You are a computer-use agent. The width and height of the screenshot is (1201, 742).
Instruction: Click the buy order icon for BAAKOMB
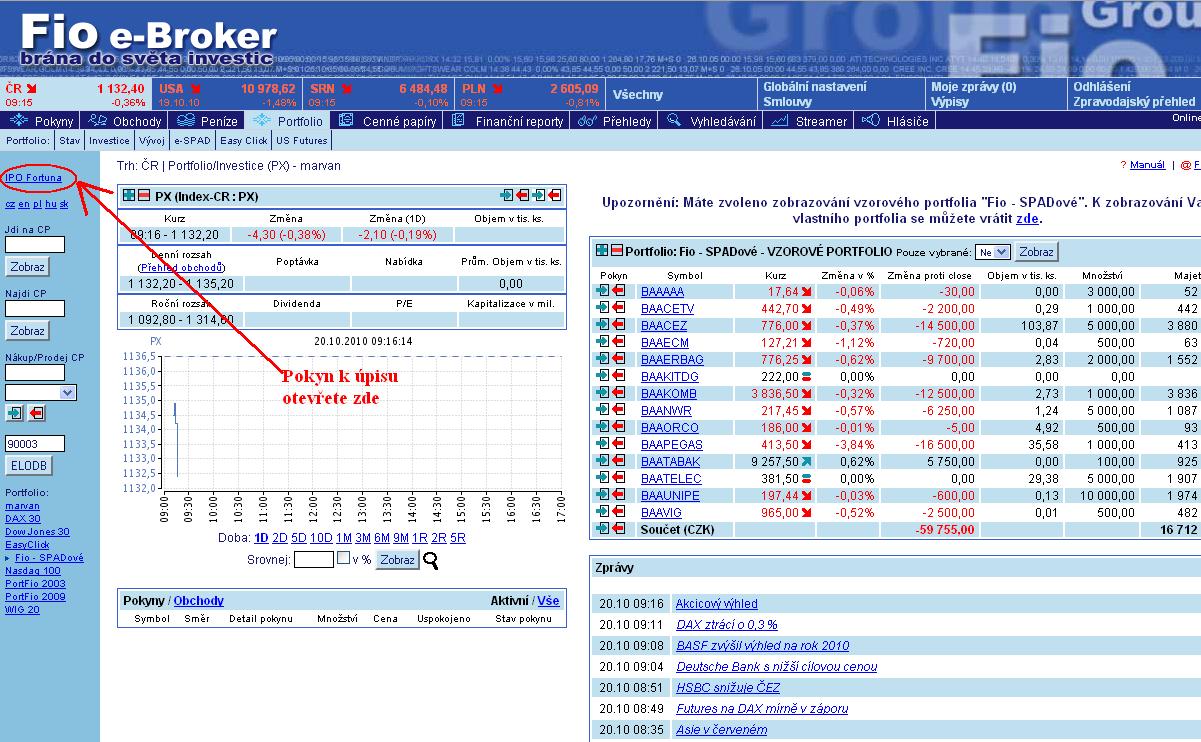coord(602,393)
